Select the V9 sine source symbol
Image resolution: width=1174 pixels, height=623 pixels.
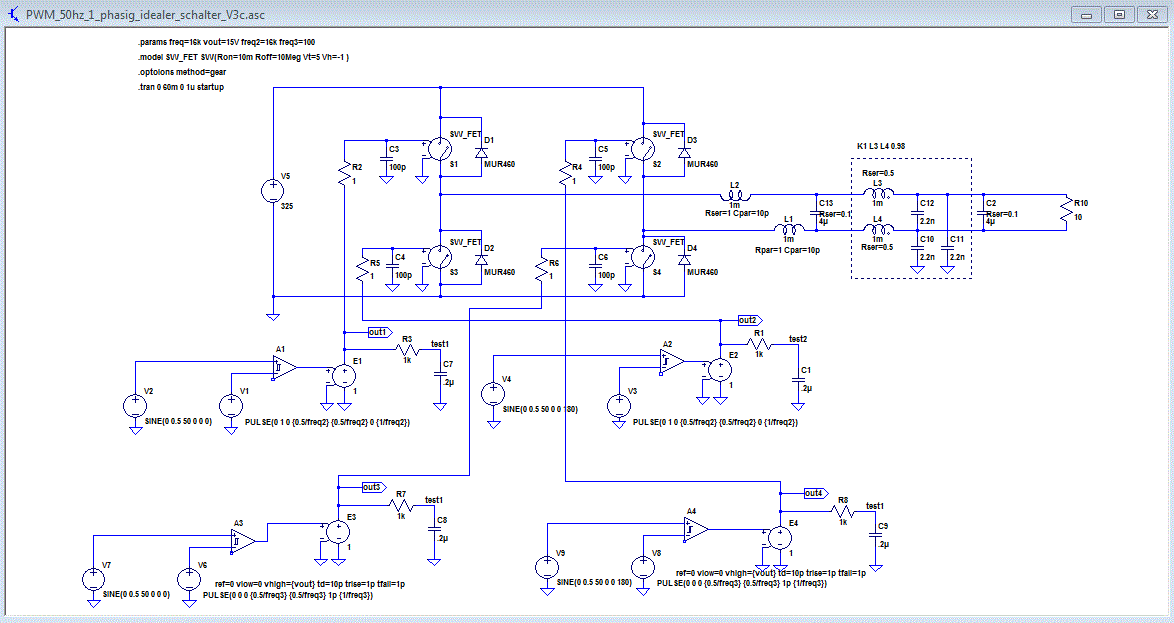tap(547, 567)
